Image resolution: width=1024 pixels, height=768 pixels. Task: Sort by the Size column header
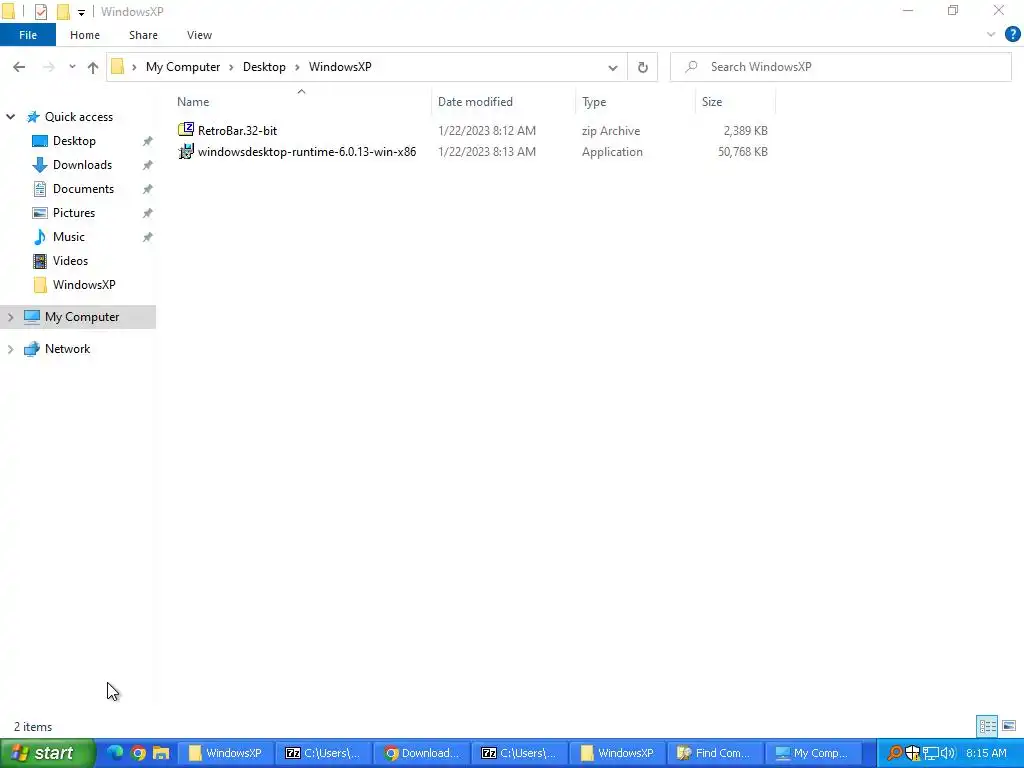[x=735, y=102]
